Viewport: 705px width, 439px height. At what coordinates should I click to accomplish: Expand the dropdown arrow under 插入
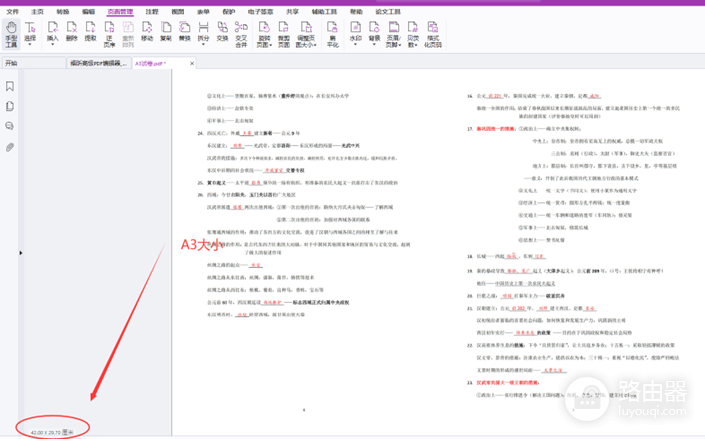(53, 45)
